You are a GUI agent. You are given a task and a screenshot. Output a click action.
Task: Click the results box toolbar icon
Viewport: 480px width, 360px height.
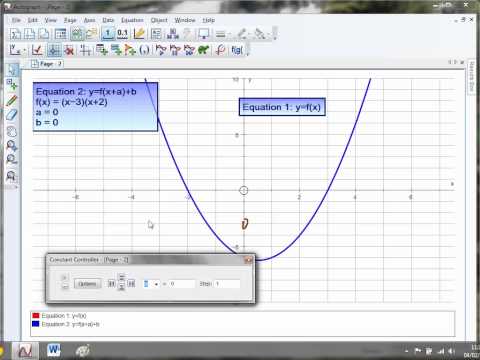click(60, 34)
